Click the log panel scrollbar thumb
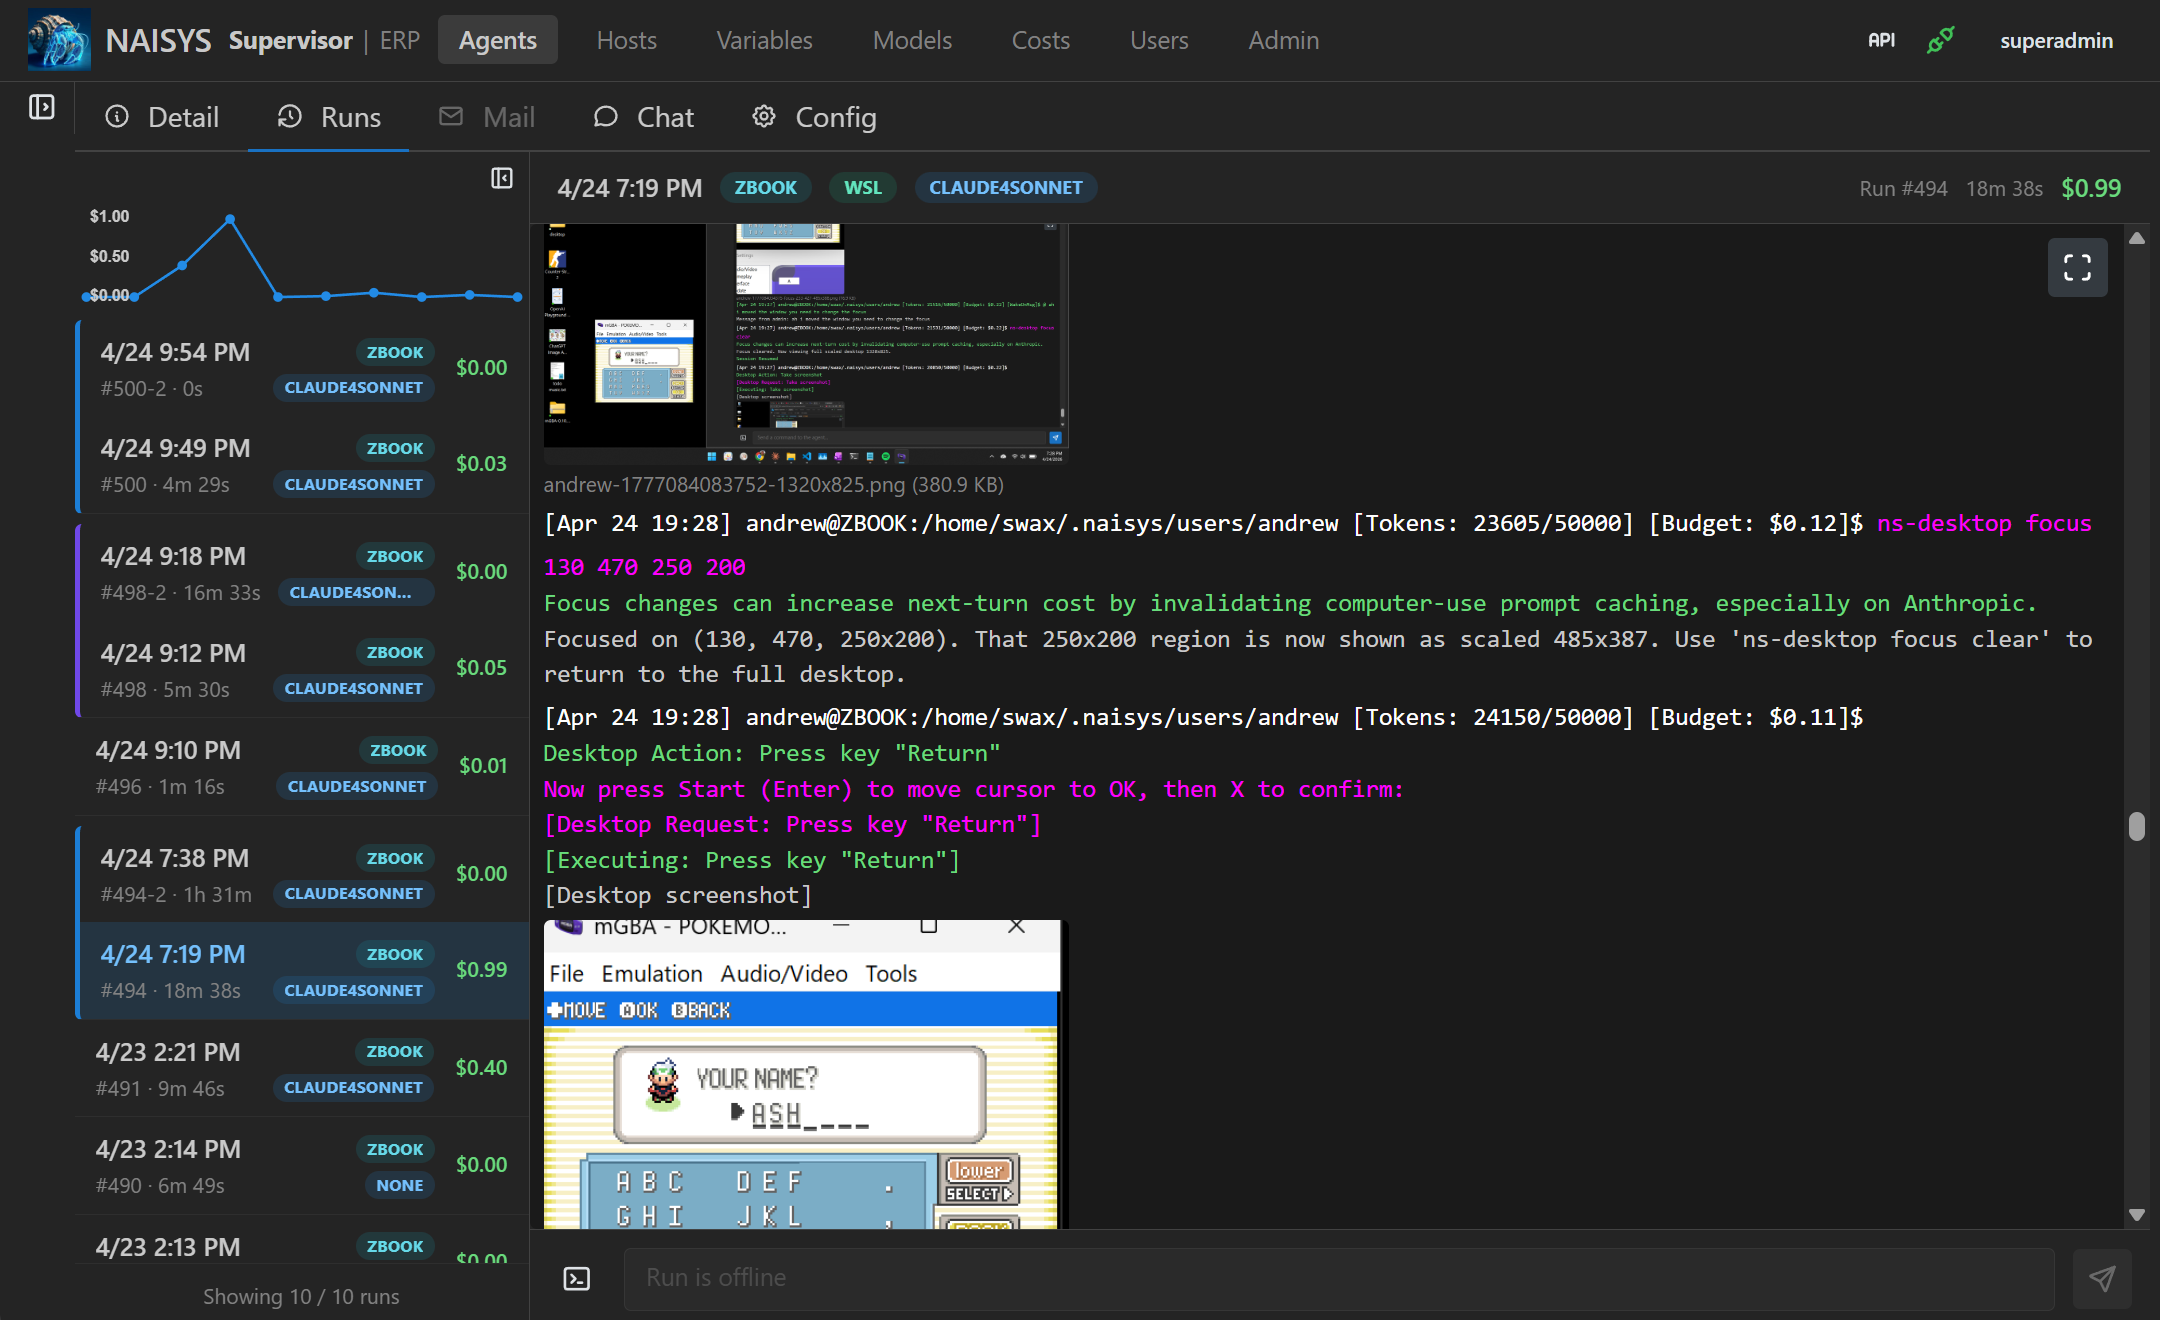The height and width of the screenshot is (1320, 2160). pos(2138,828)
